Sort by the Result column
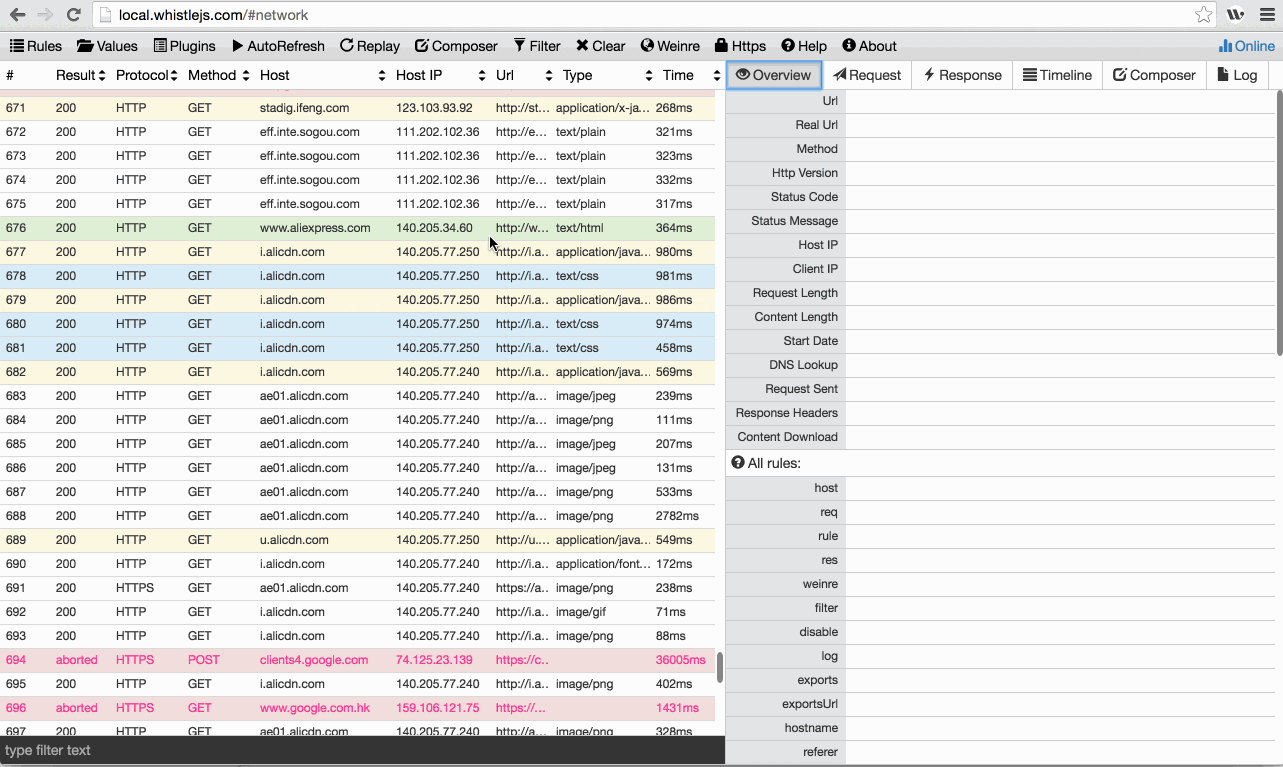The height and width of the screenshot is (767, 1283). [x=80, y=75]
